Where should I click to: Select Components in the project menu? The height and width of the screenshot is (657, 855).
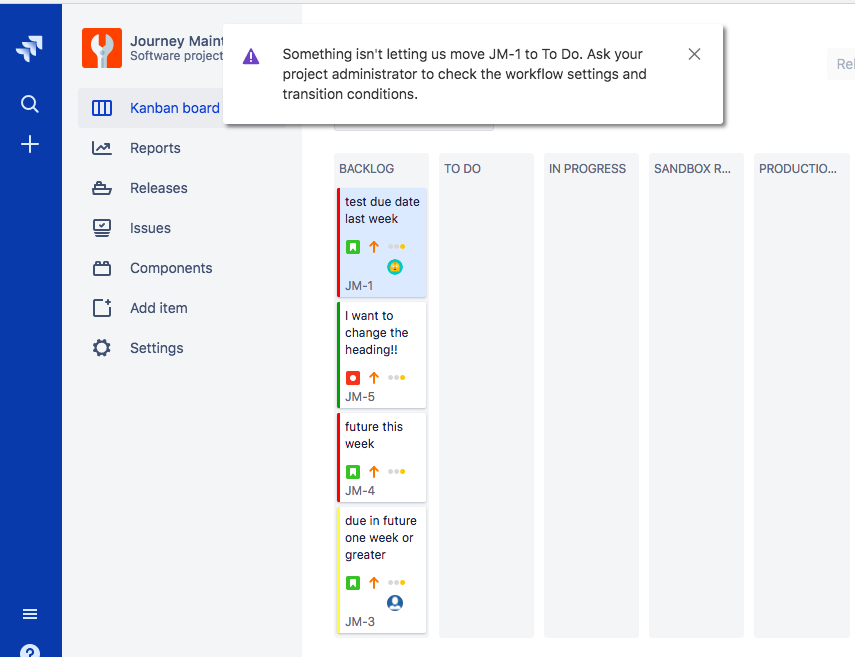point(171,268)
